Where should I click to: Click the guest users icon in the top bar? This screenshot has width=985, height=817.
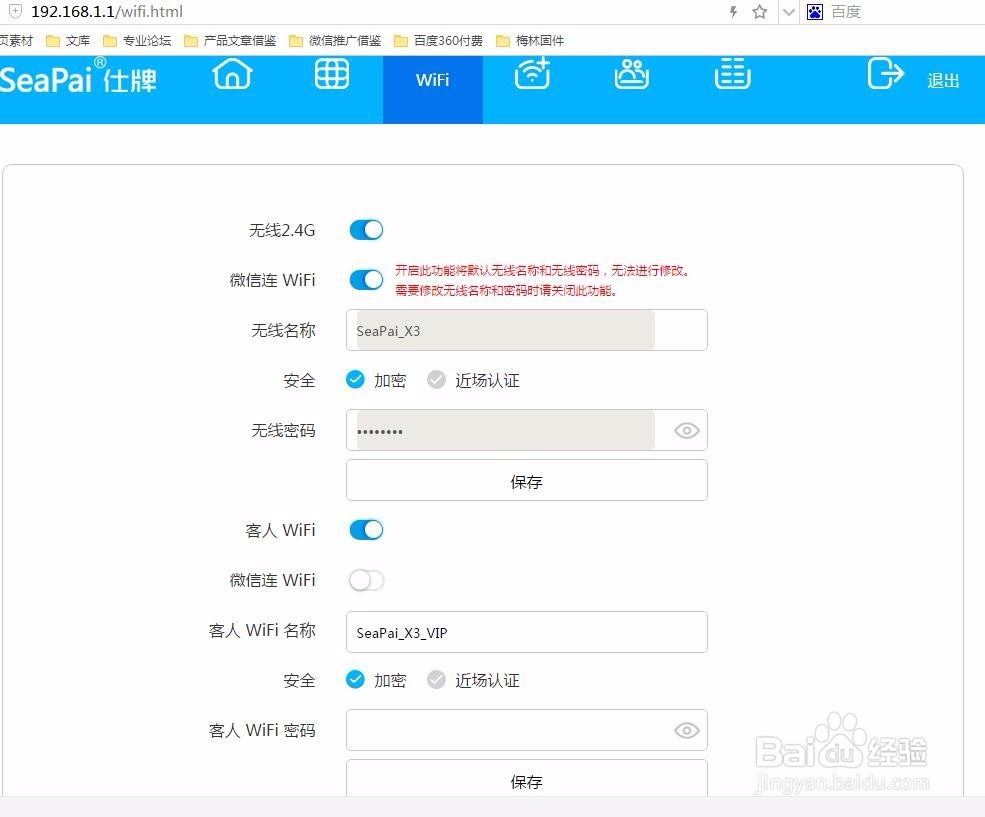(632, 76)
